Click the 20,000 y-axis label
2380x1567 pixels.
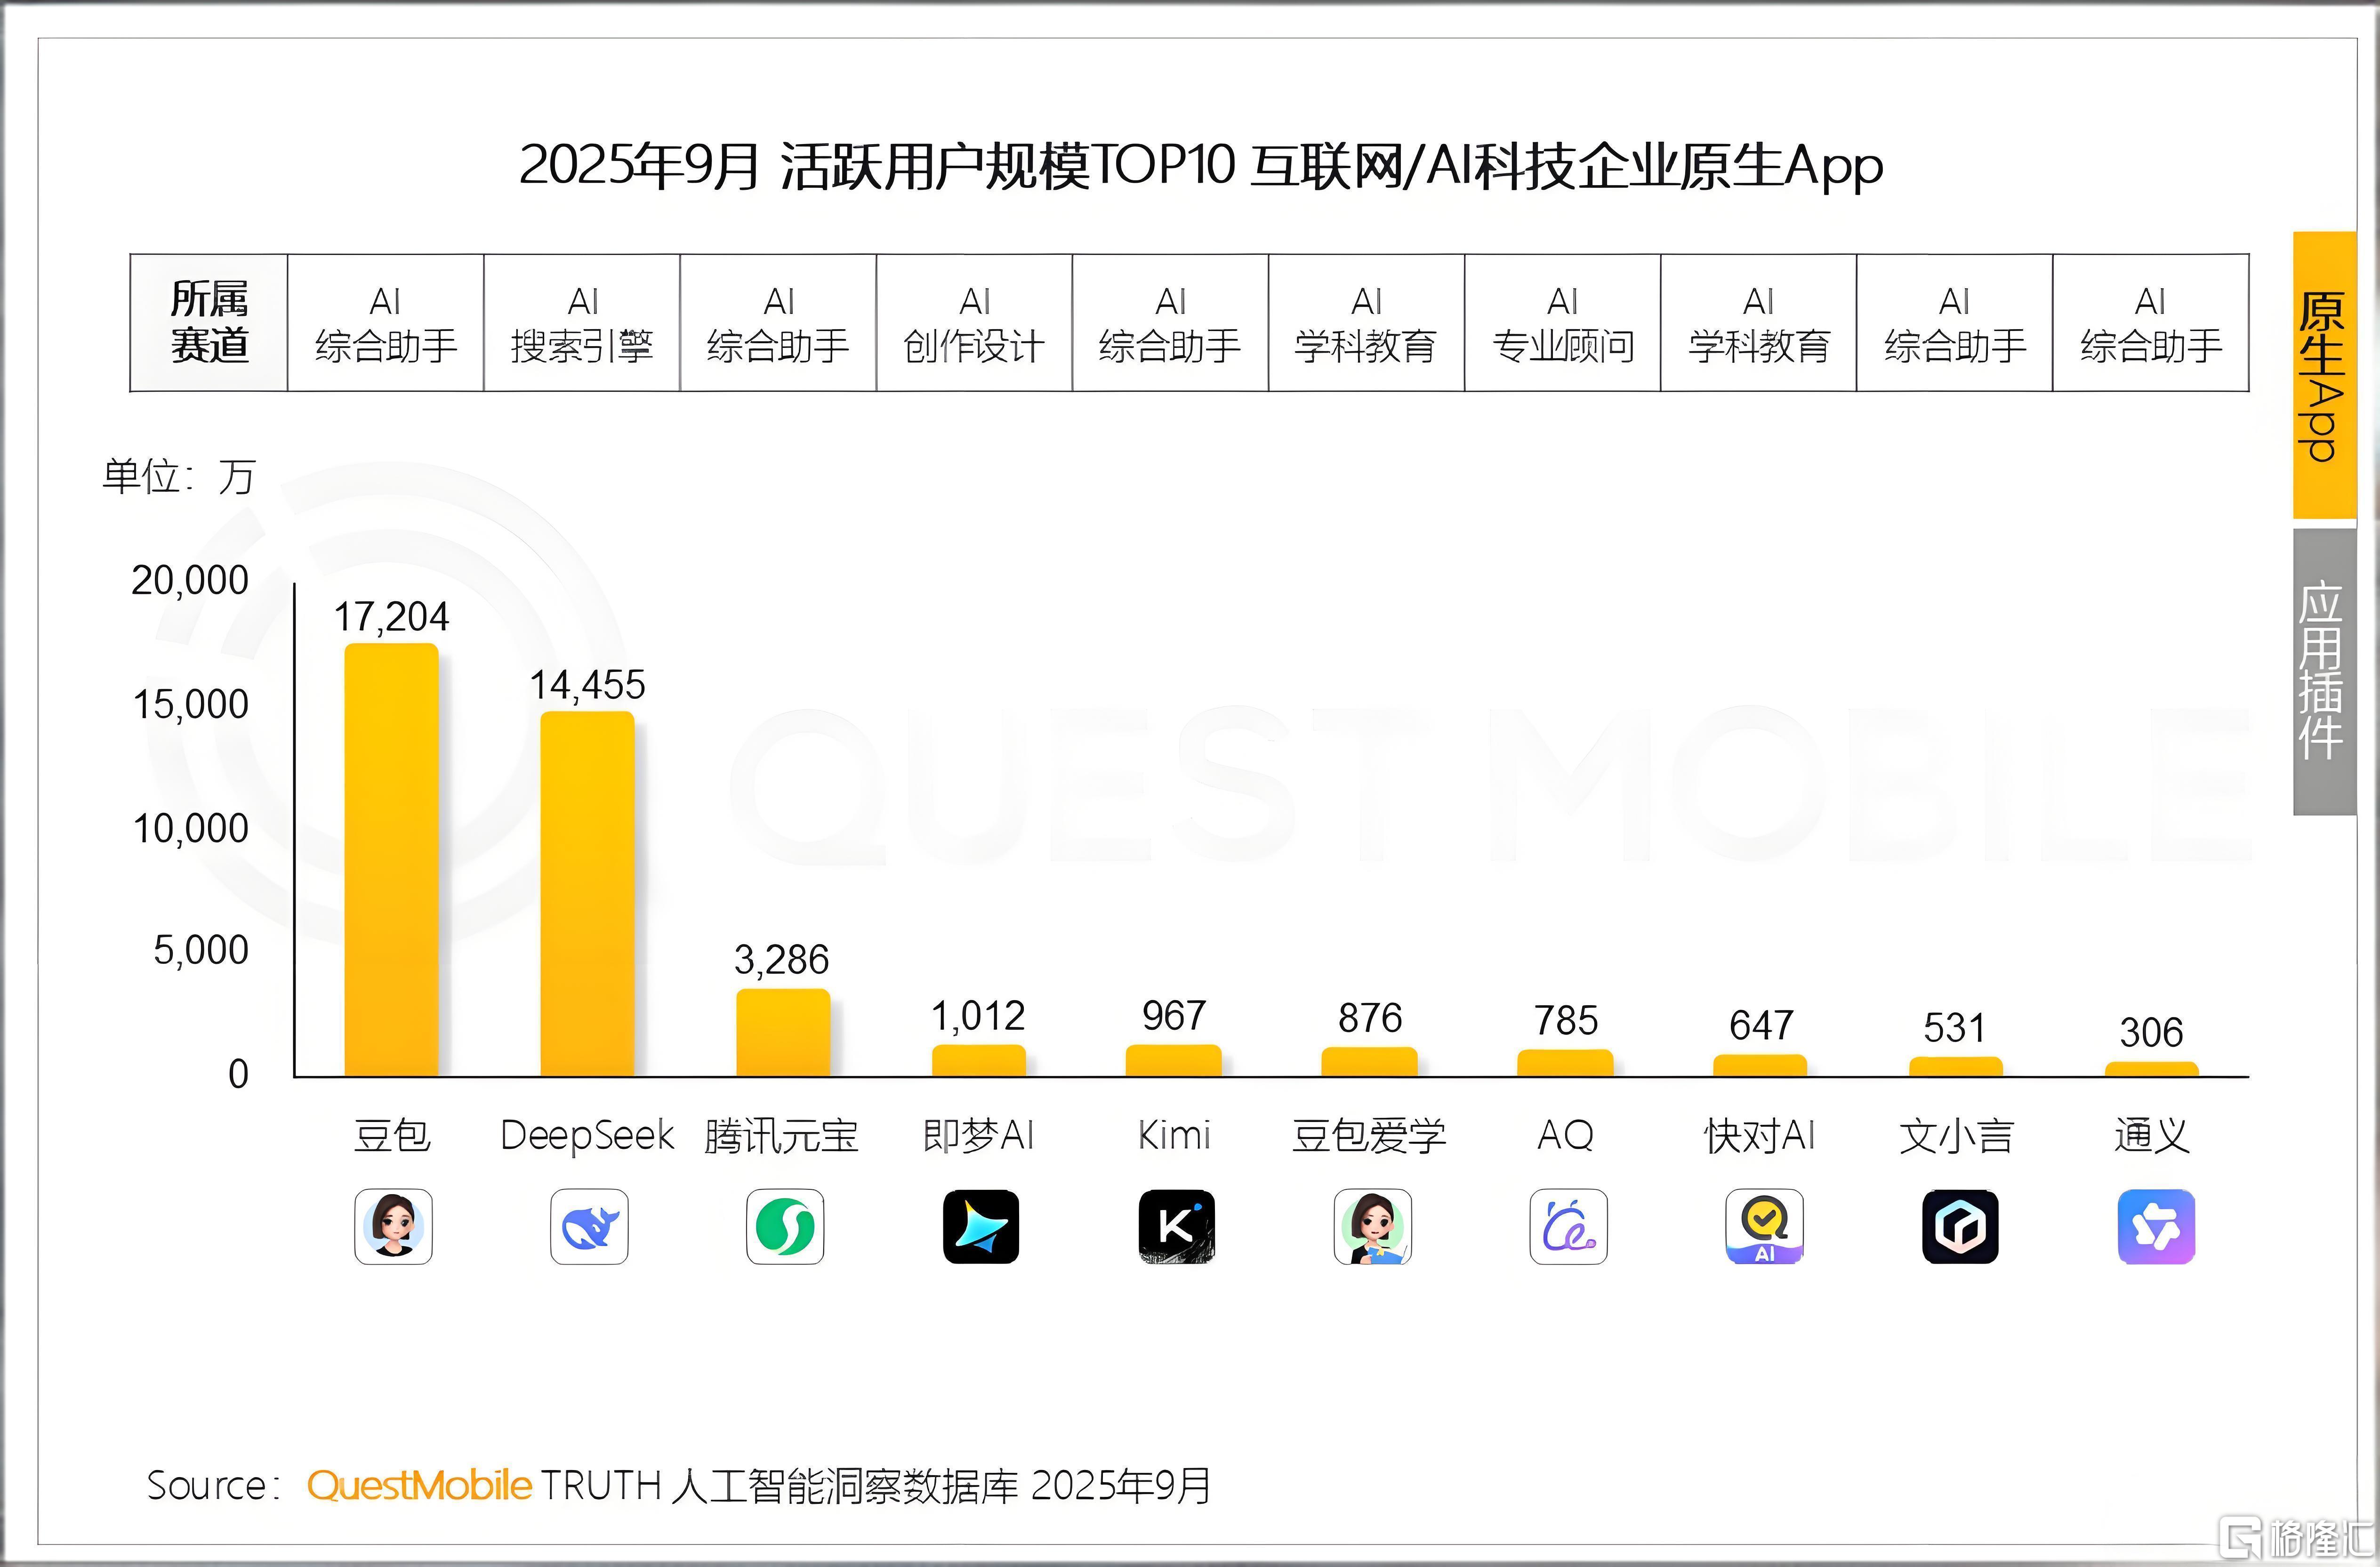(190, 581)
